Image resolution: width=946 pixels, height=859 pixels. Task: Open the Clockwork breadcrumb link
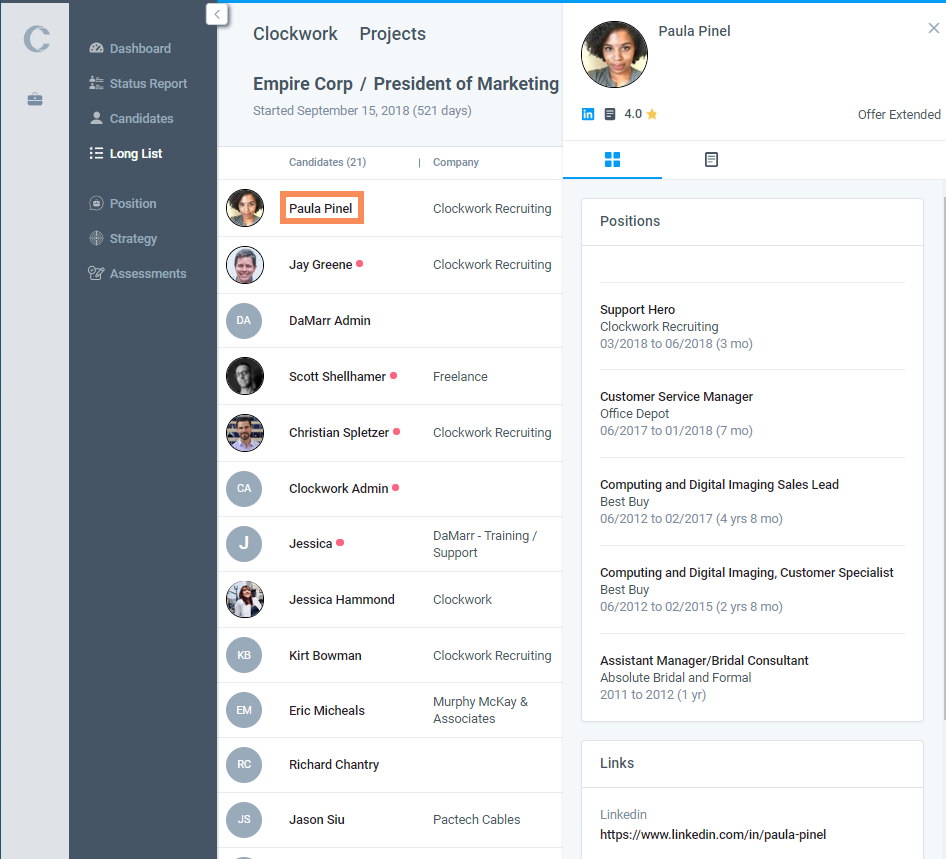click(x=295, y=34)
